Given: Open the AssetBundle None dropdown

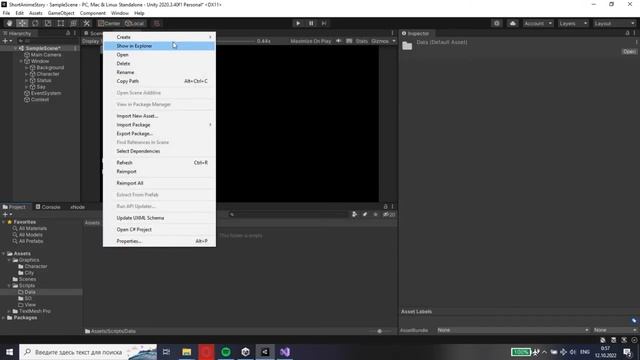Looking at the screenshot, I should click(513, 330).
